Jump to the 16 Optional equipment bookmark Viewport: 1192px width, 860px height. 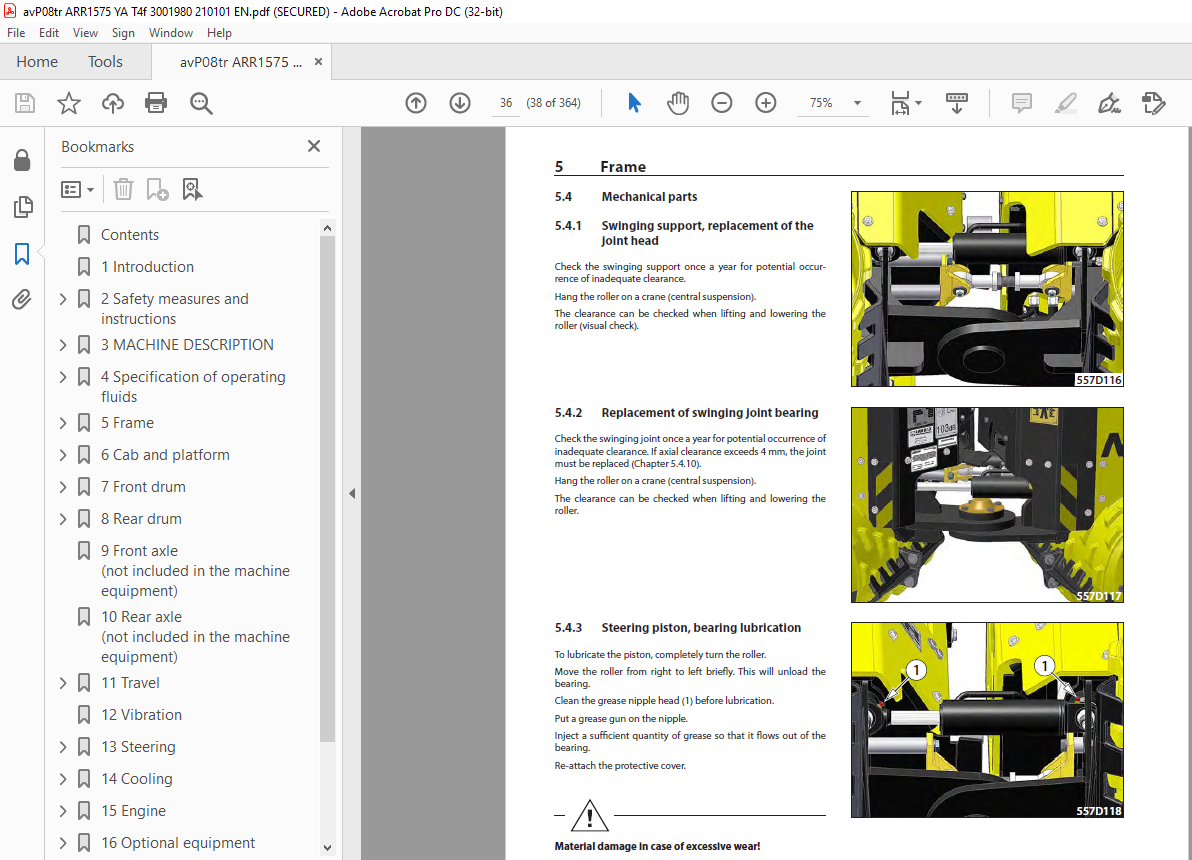click(178, 843)
